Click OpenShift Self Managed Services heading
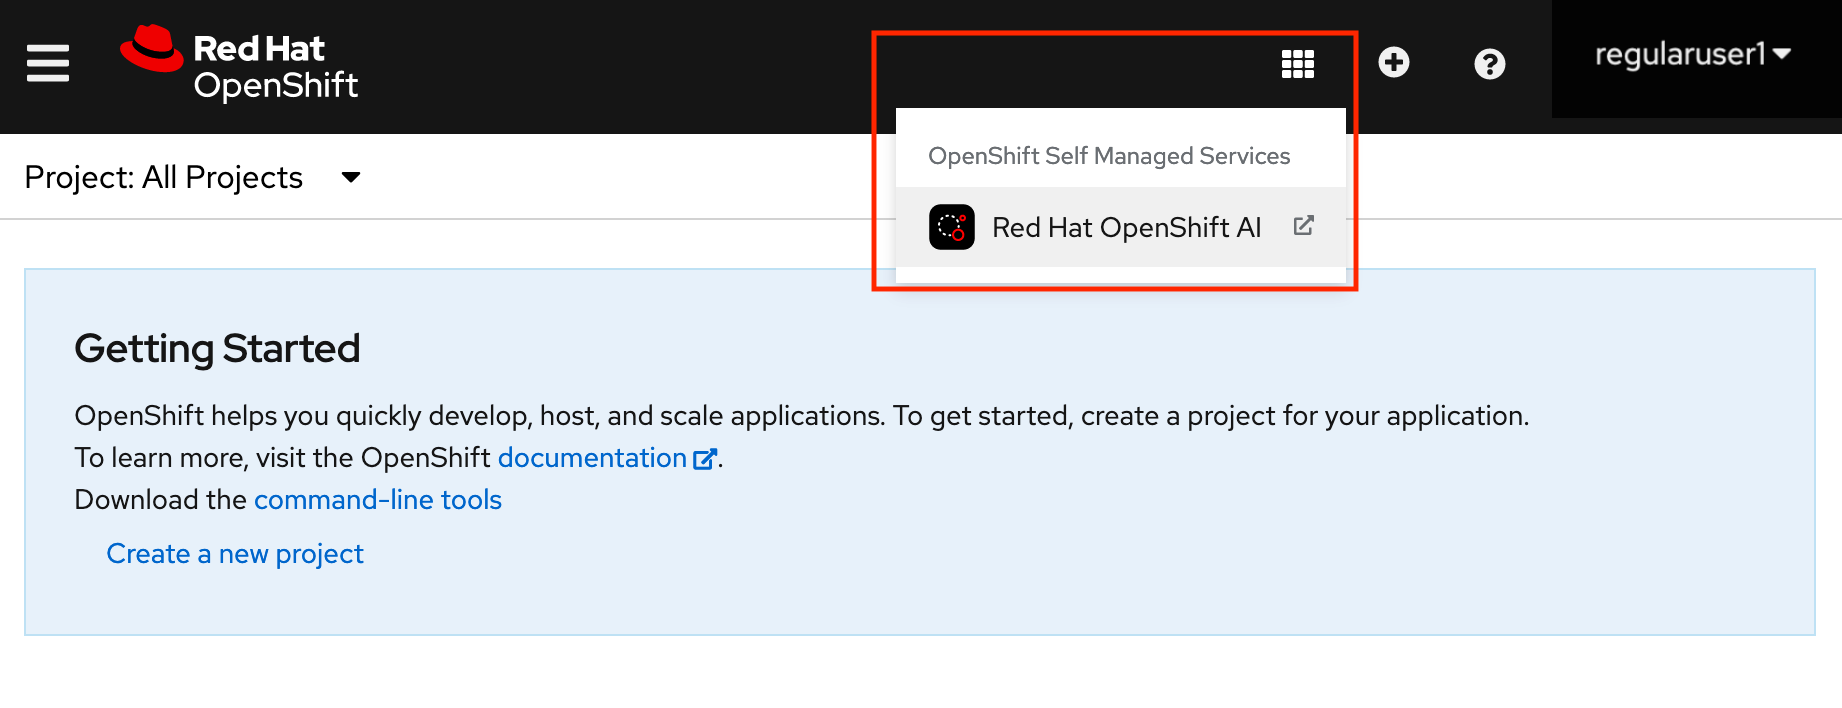1842x708 pixels. (1109, 156)
